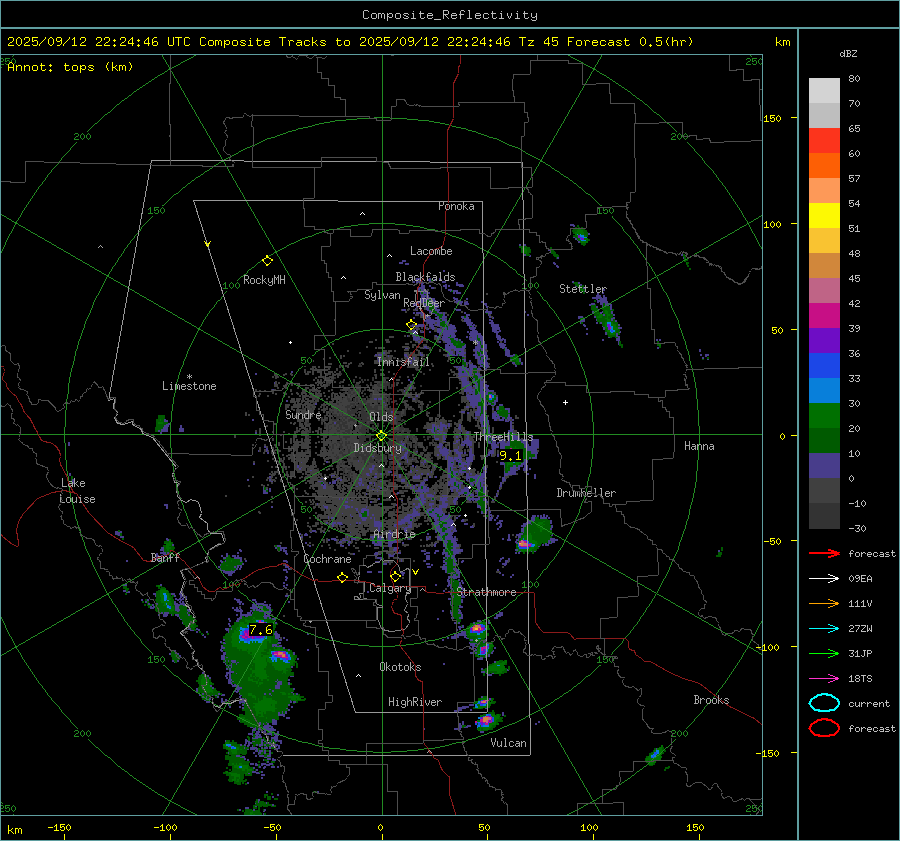This screenshot has width=900, height=841.
Task: Click the Composite_Reflectivity title text
Action: 450,15
